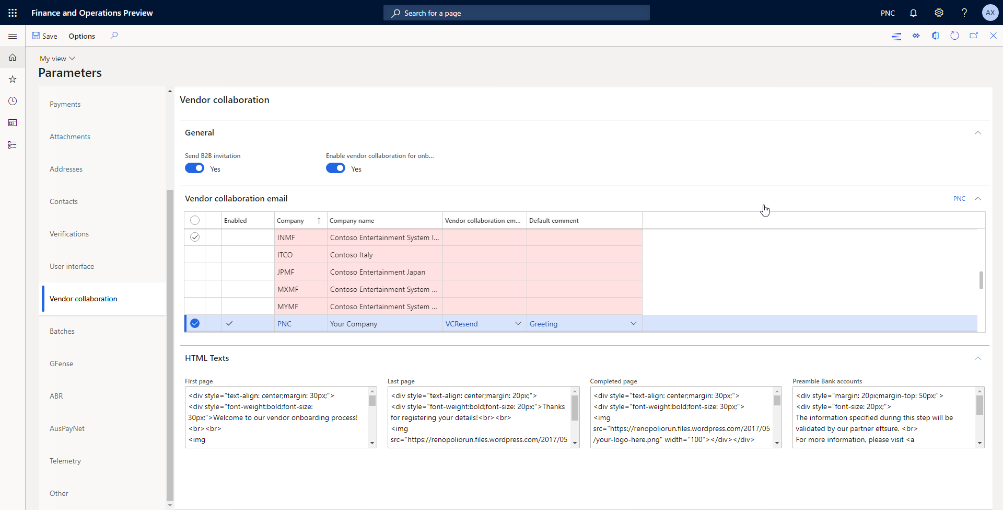Collapse the HTML Texts section
The height and width of the screenshot is (510, 1003).
(x=977, y=358)
